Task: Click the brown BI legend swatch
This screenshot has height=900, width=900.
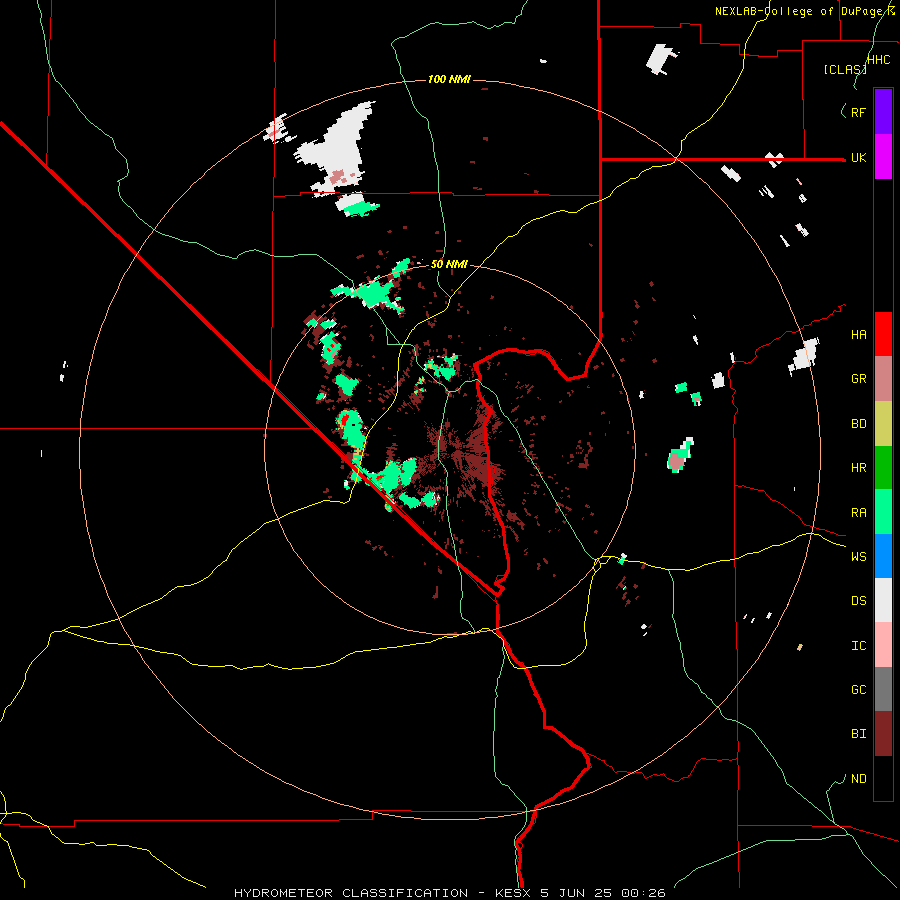Action: (x=883, y=734)
